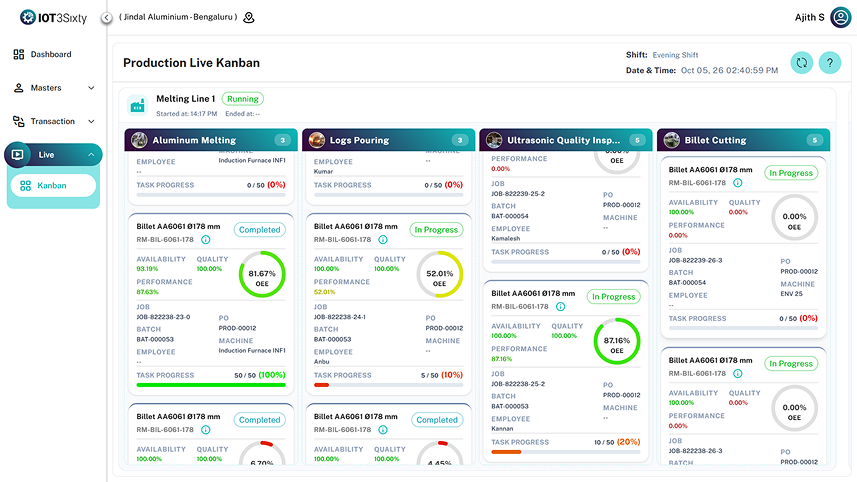Screen dimensions: 857x482
Task: Click the Melting Line 1 title
Action: (x=186, y=99)
